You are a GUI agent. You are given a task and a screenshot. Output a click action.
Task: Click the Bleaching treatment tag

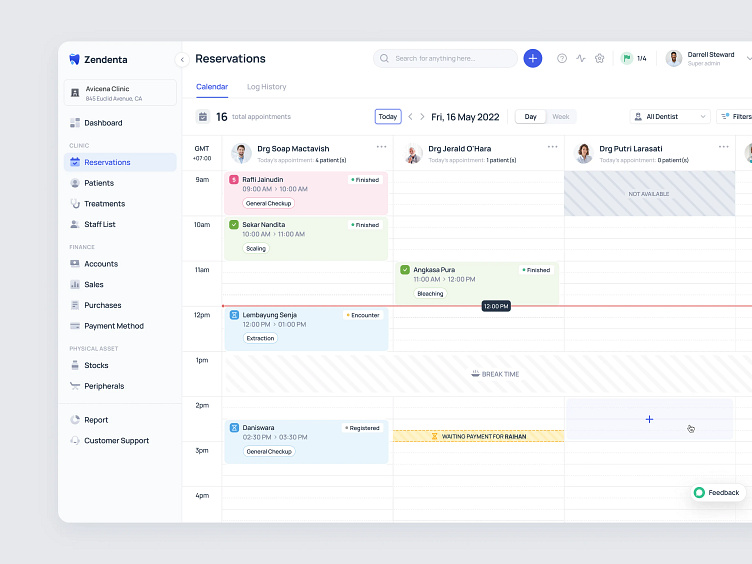[430, 294]
